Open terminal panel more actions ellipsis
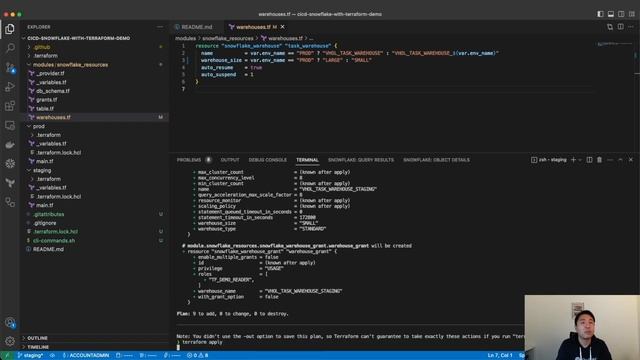This screenshot has height=360, width=640. [x=610, y=160]
